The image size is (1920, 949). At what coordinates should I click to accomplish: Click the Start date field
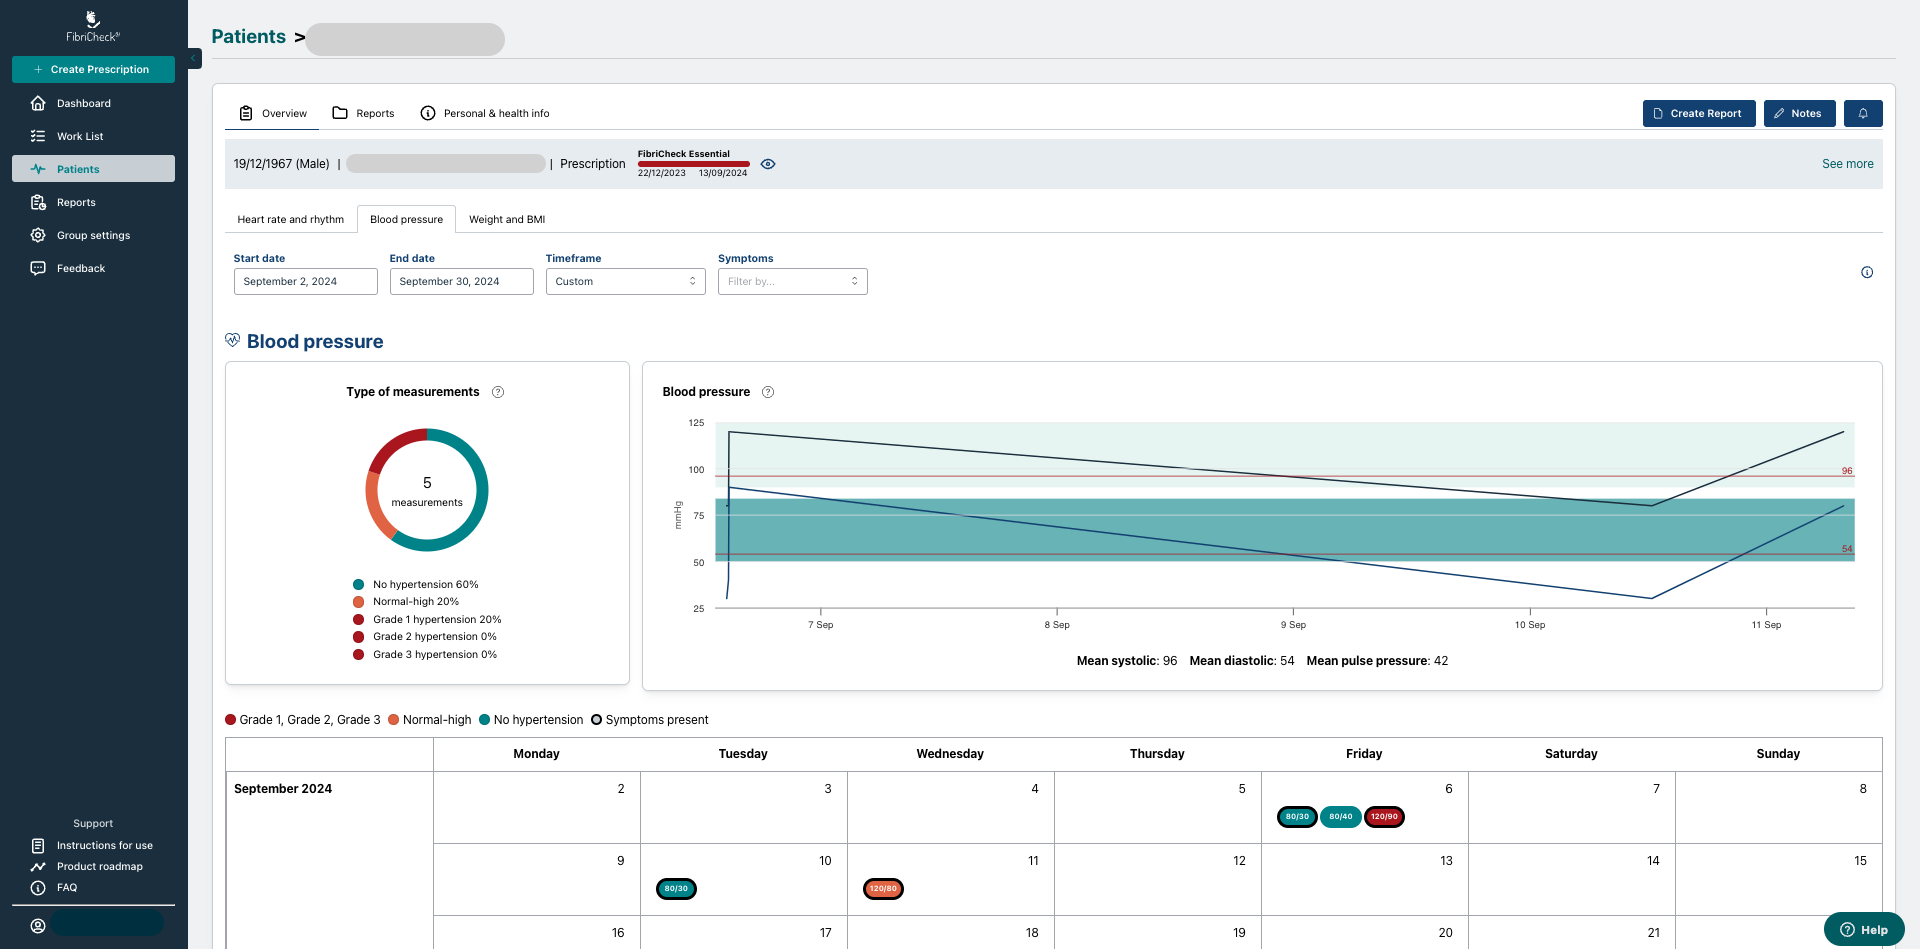[305, 281]
